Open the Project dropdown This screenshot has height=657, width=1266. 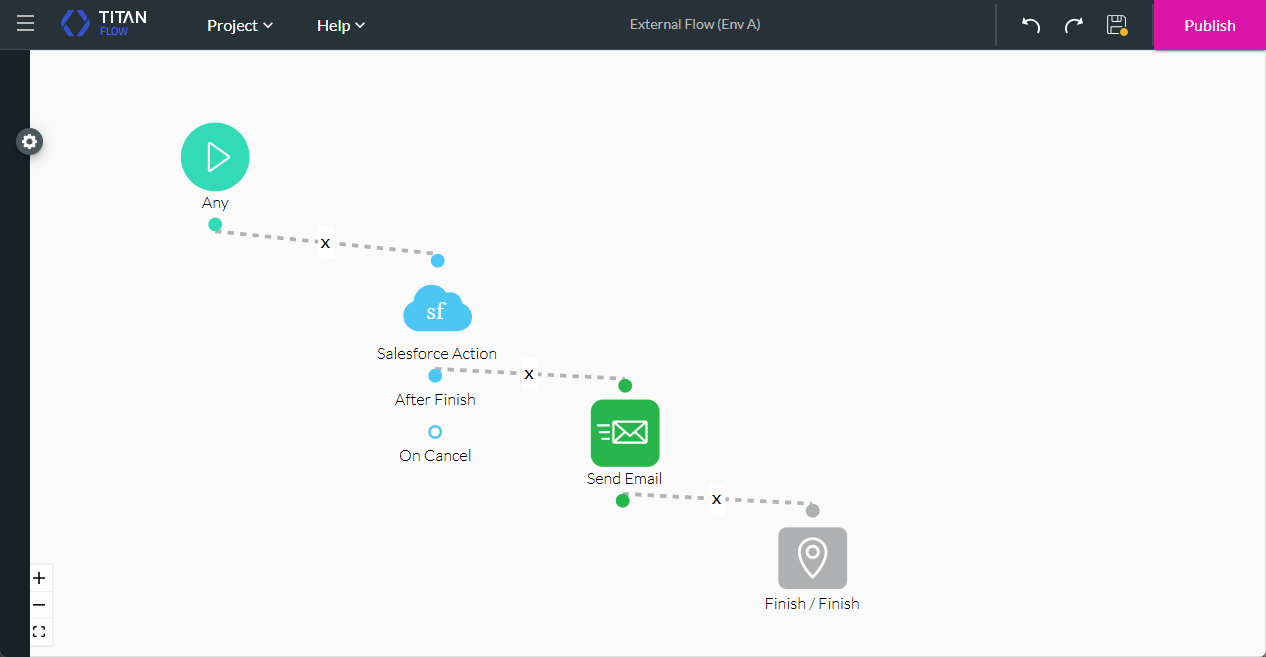tap(239, 25)
